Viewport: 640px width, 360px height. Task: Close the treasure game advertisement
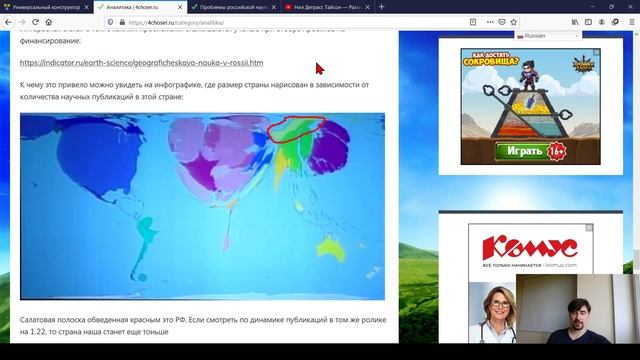click(596, 52)
